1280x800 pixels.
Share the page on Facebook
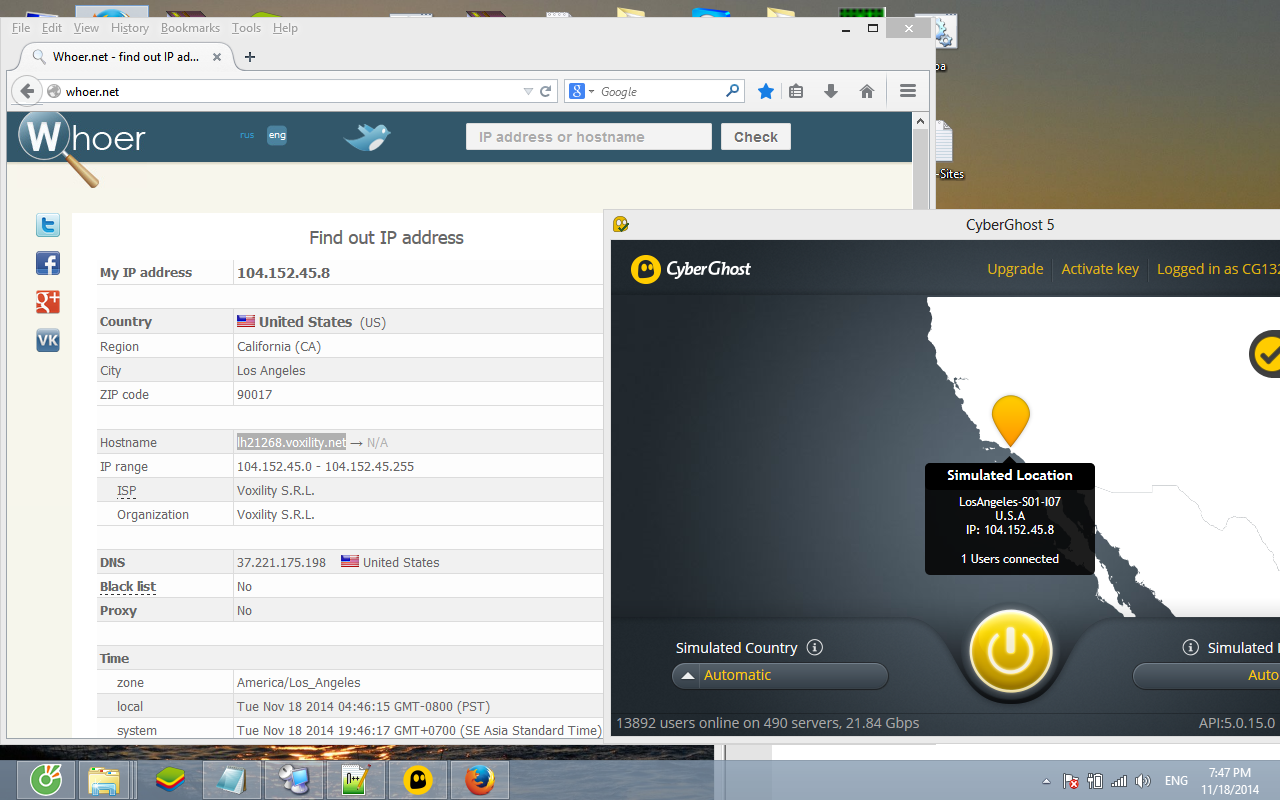(48, 263)
